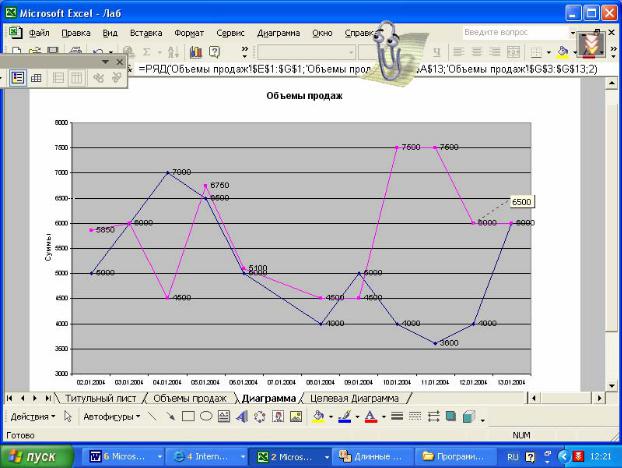Image resolution: width=622 pixels, height=468 pixels.
Task: Choose line style thickness icon
Action: [x=397, y=416]
